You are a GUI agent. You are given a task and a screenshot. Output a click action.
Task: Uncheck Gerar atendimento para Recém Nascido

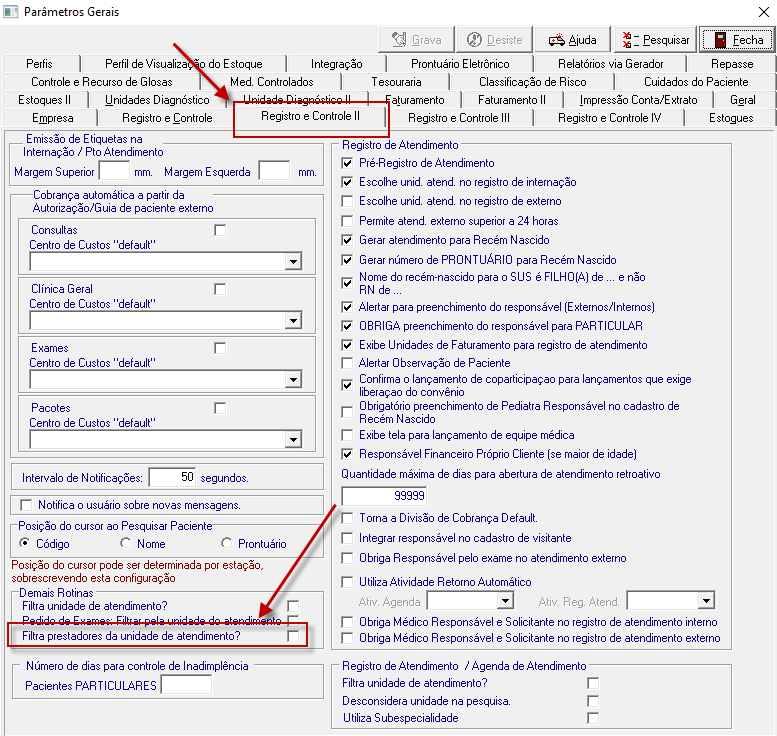pyautogui.click(x=347, y=240)
